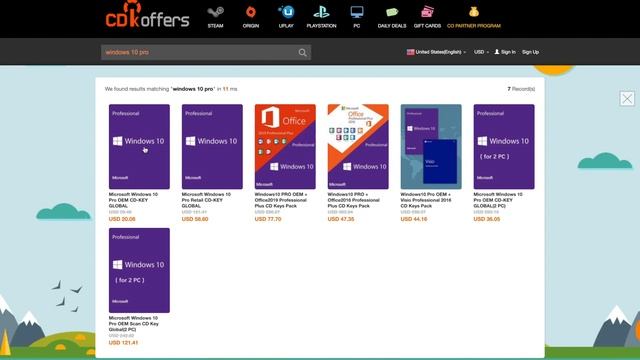The height and width of the screenshot is (360, 640).
Task: Click the price USD 121.41 in bottom row
Action: click(x=123, y=343)
